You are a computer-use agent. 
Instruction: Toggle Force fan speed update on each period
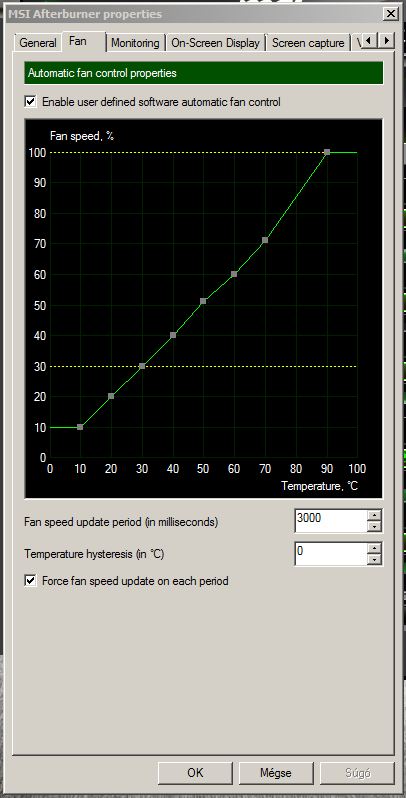click(31, 580)
